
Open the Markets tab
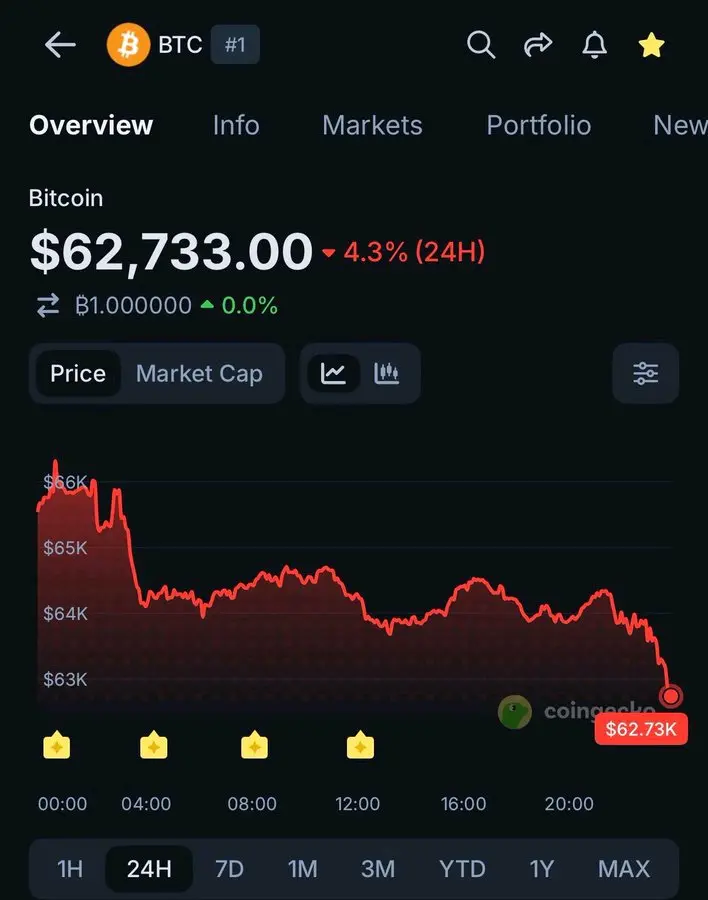coord(372,125)
